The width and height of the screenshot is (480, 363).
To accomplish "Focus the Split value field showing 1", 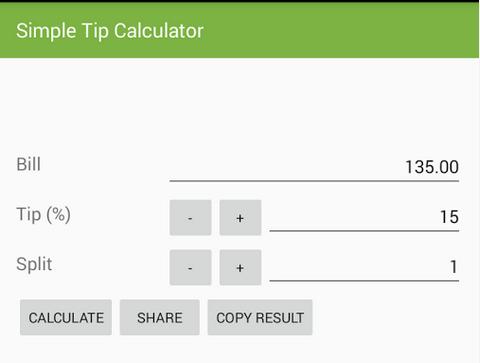I will click(x=364, y=267).
